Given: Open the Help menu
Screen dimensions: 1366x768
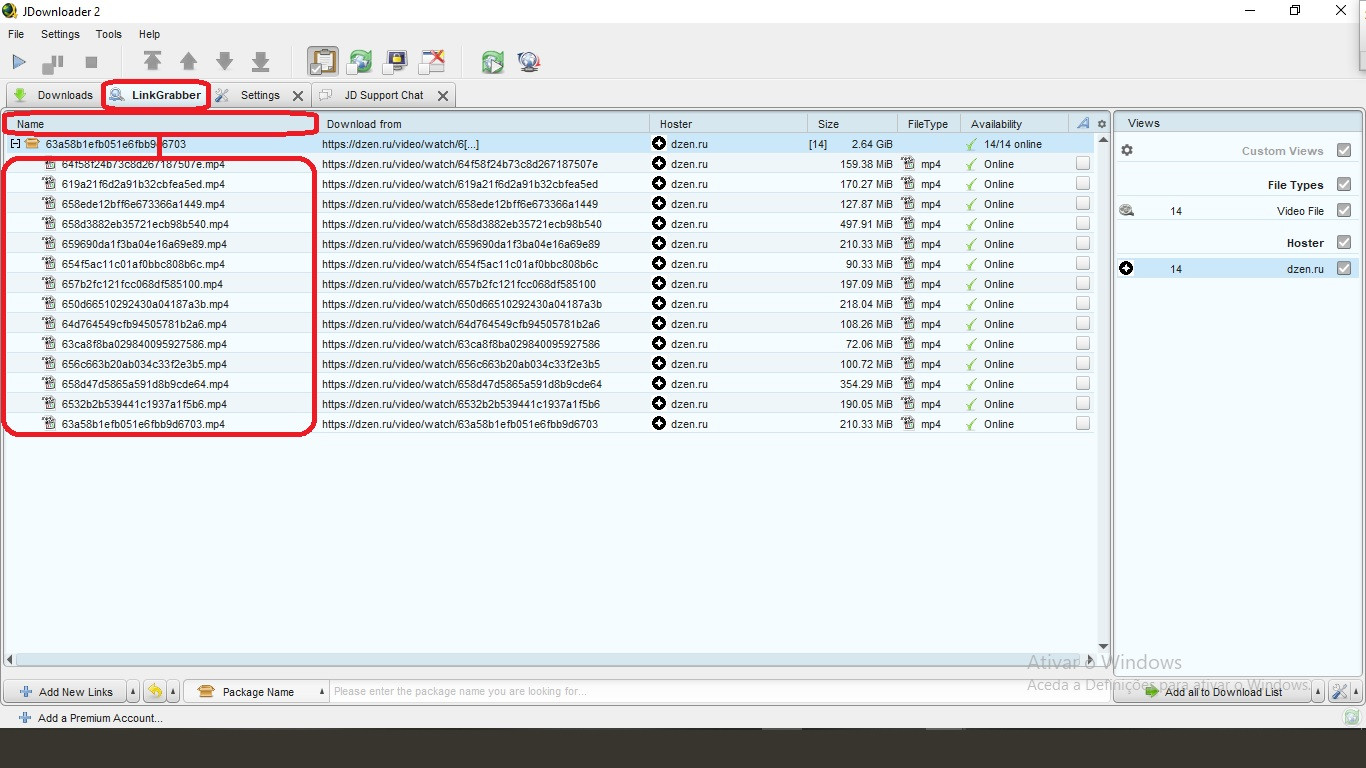Looking at the screenshot, I should (x=149, y=34).
